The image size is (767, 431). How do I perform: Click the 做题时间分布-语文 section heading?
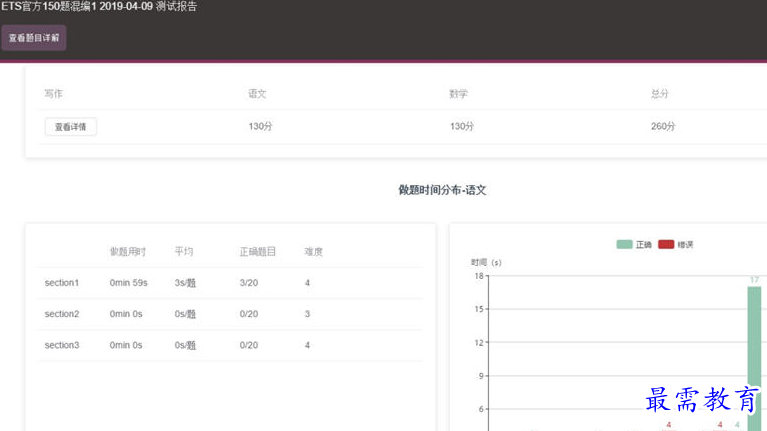[x=442, y=190]
